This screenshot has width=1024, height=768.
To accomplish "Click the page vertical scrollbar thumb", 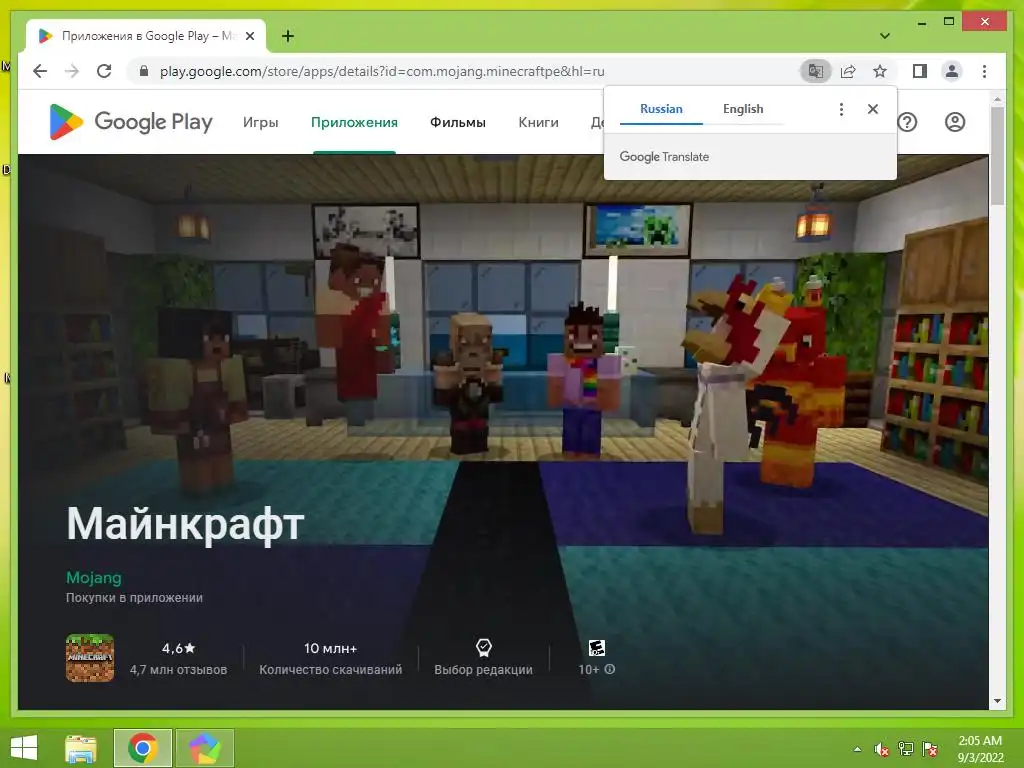I will [x=997, y=155].
